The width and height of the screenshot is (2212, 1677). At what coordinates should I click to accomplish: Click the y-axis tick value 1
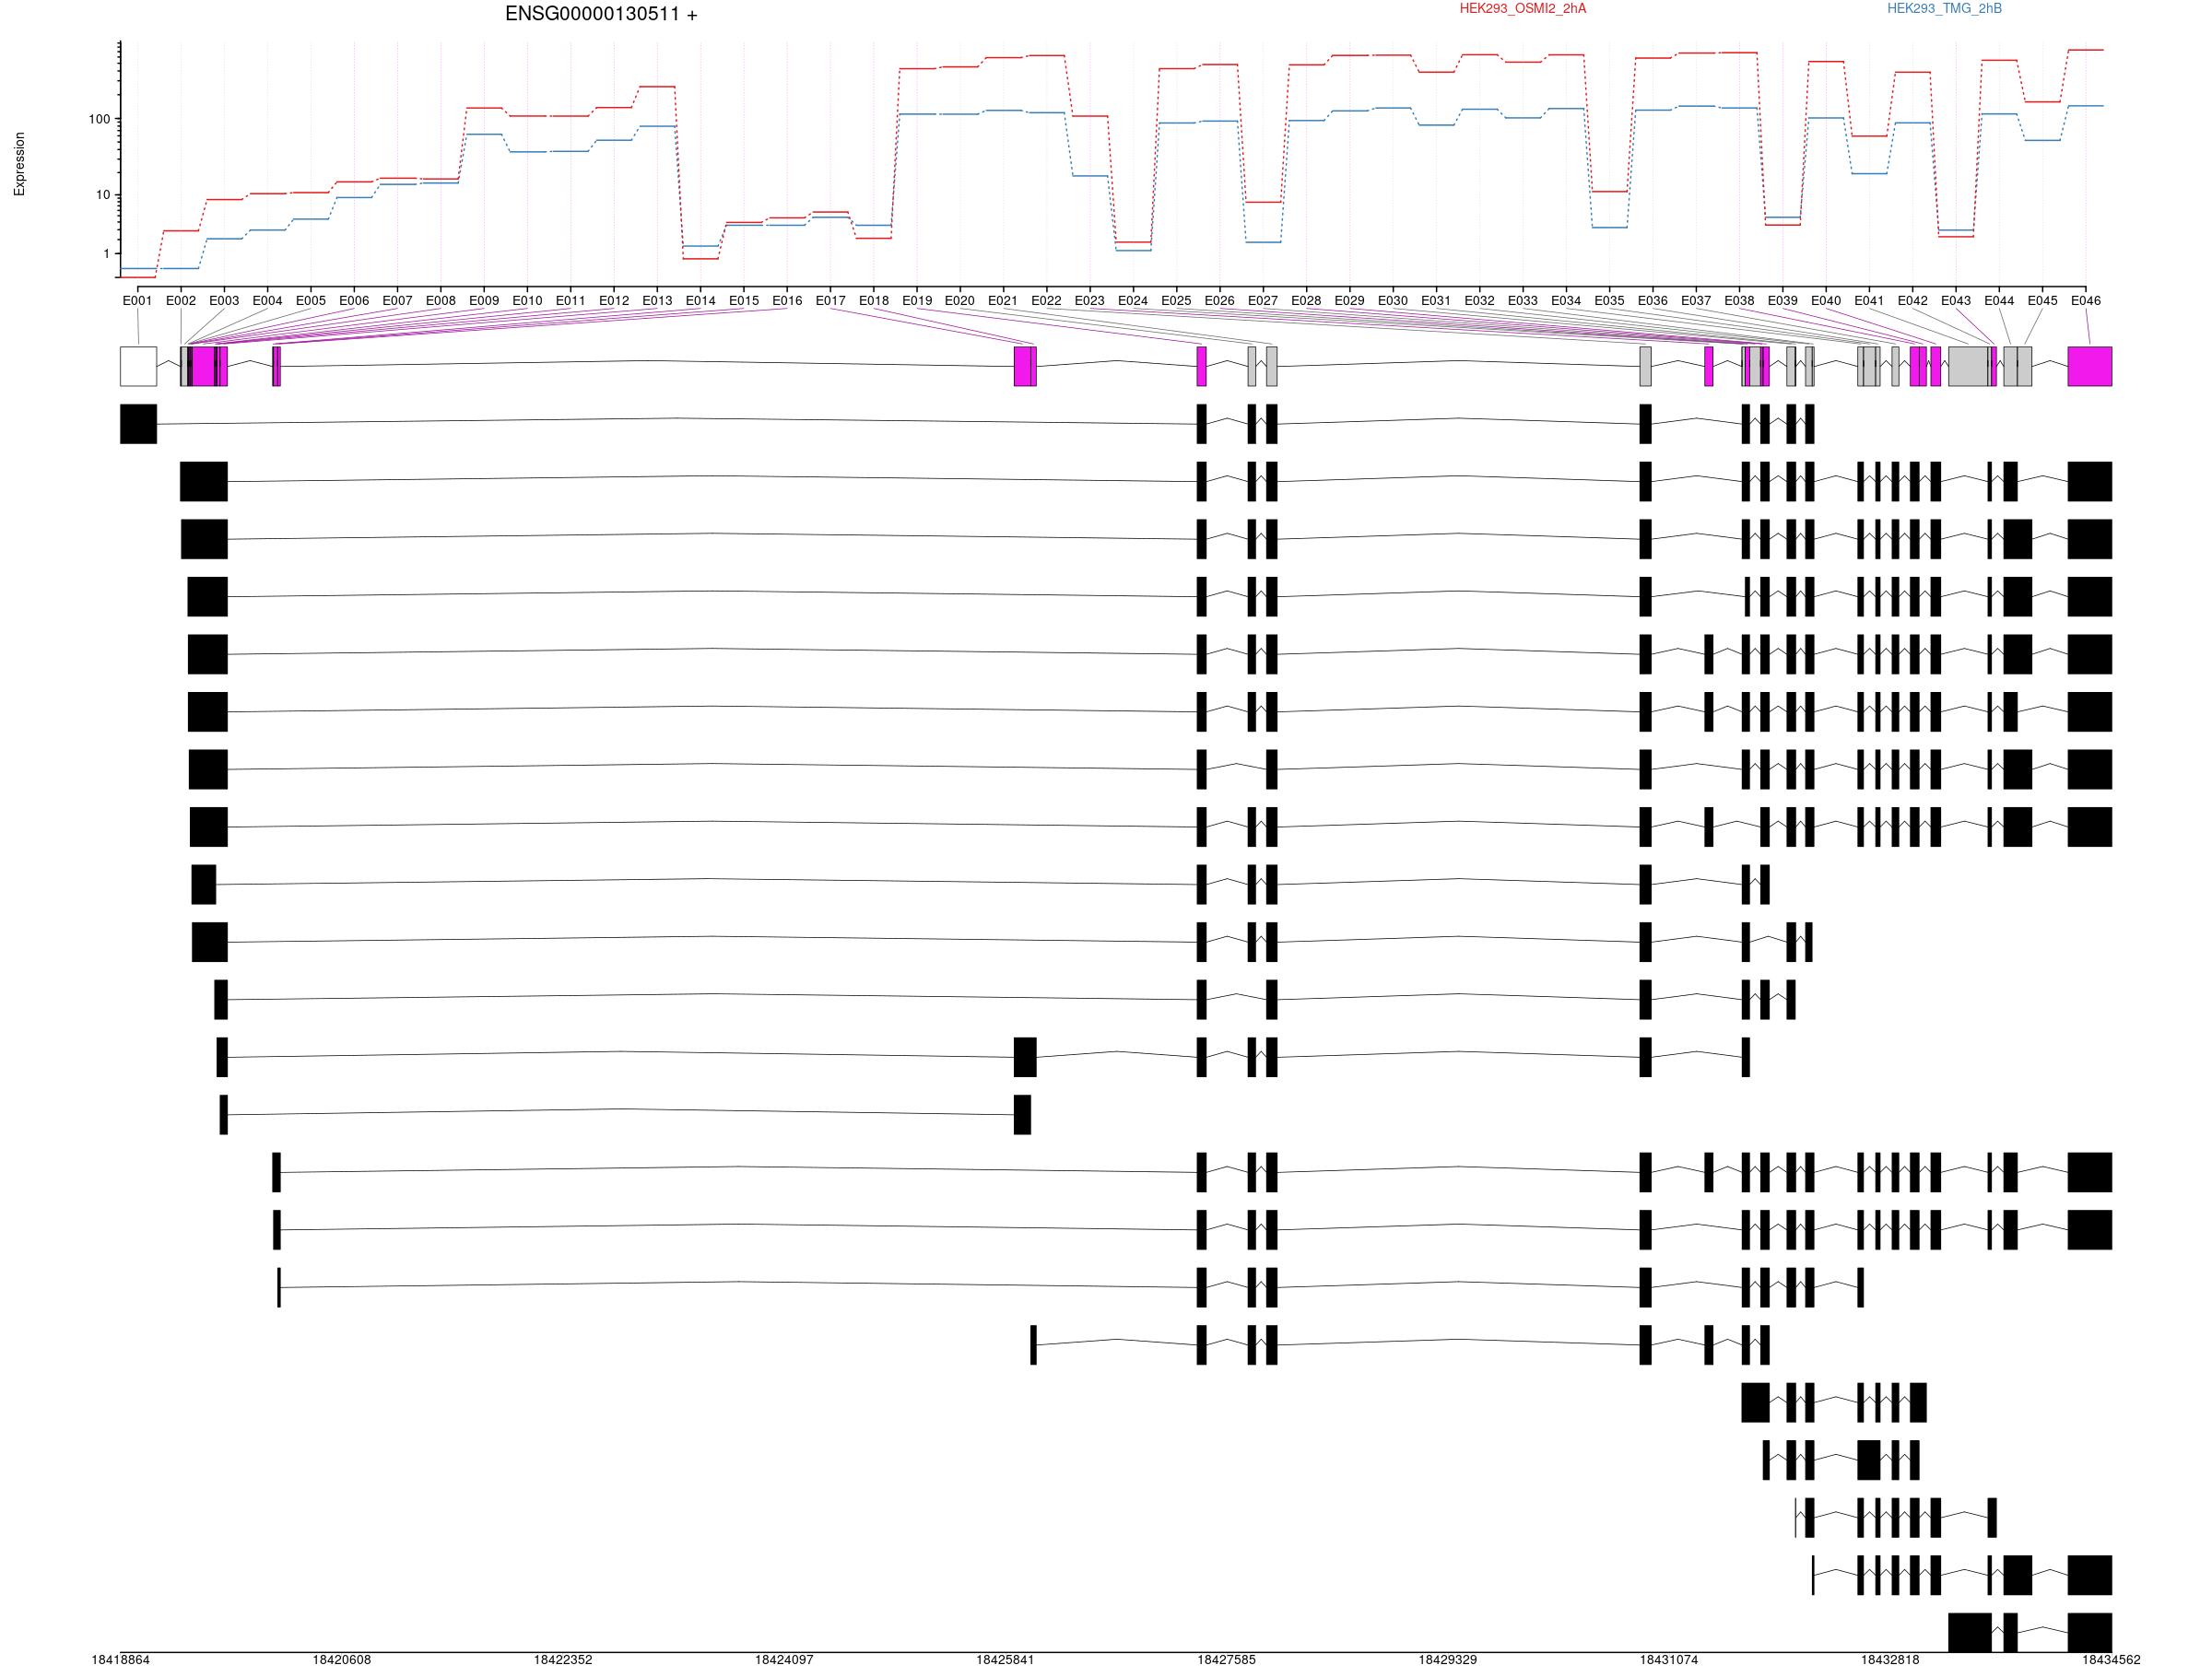[x=106, y=254]
